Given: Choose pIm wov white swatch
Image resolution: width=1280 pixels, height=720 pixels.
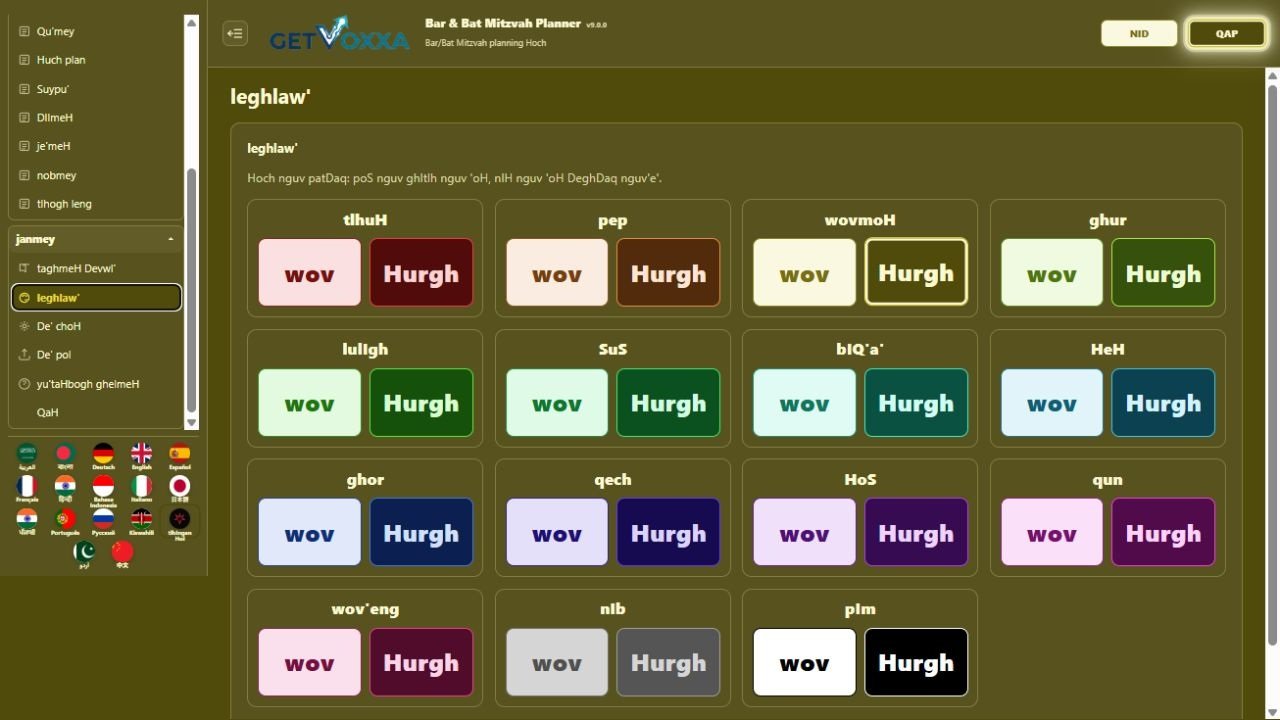Looking at the screenshot, I should tap(804, 662).
